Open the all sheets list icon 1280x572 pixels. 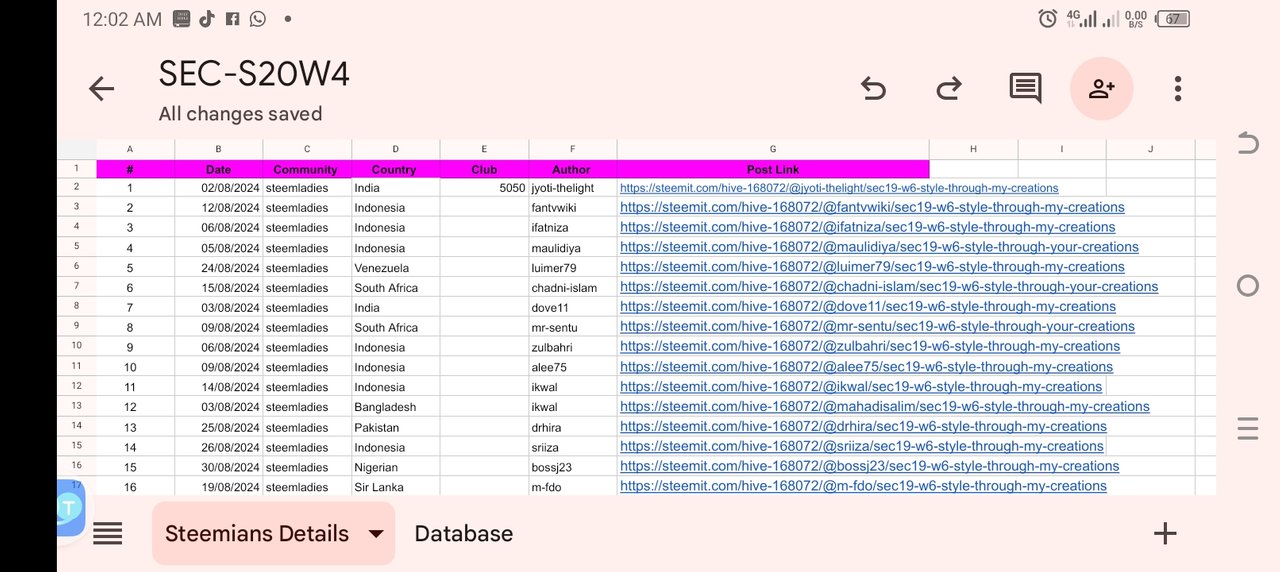click(108, 534)
